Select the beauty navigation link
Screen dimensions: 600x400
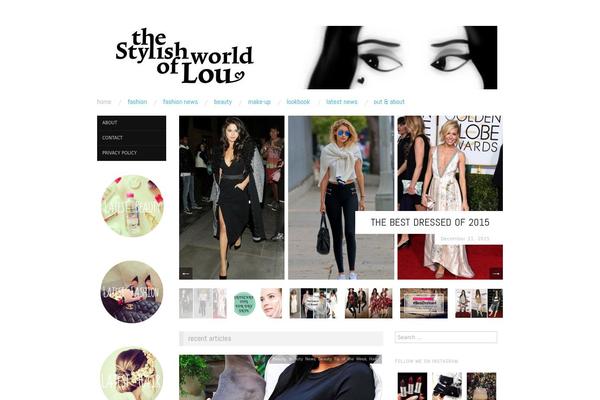coord(223,102)
